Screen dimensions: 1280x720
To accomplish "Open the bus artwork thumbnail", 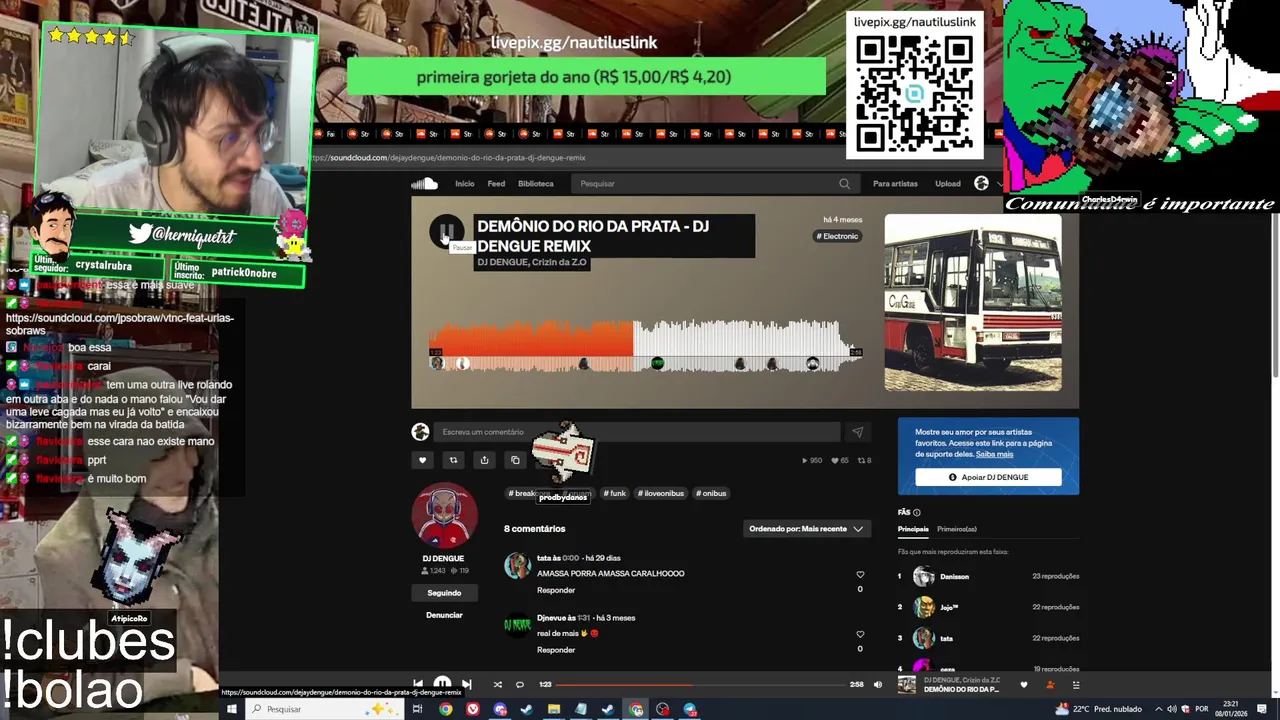I will (x=973, y=302).
